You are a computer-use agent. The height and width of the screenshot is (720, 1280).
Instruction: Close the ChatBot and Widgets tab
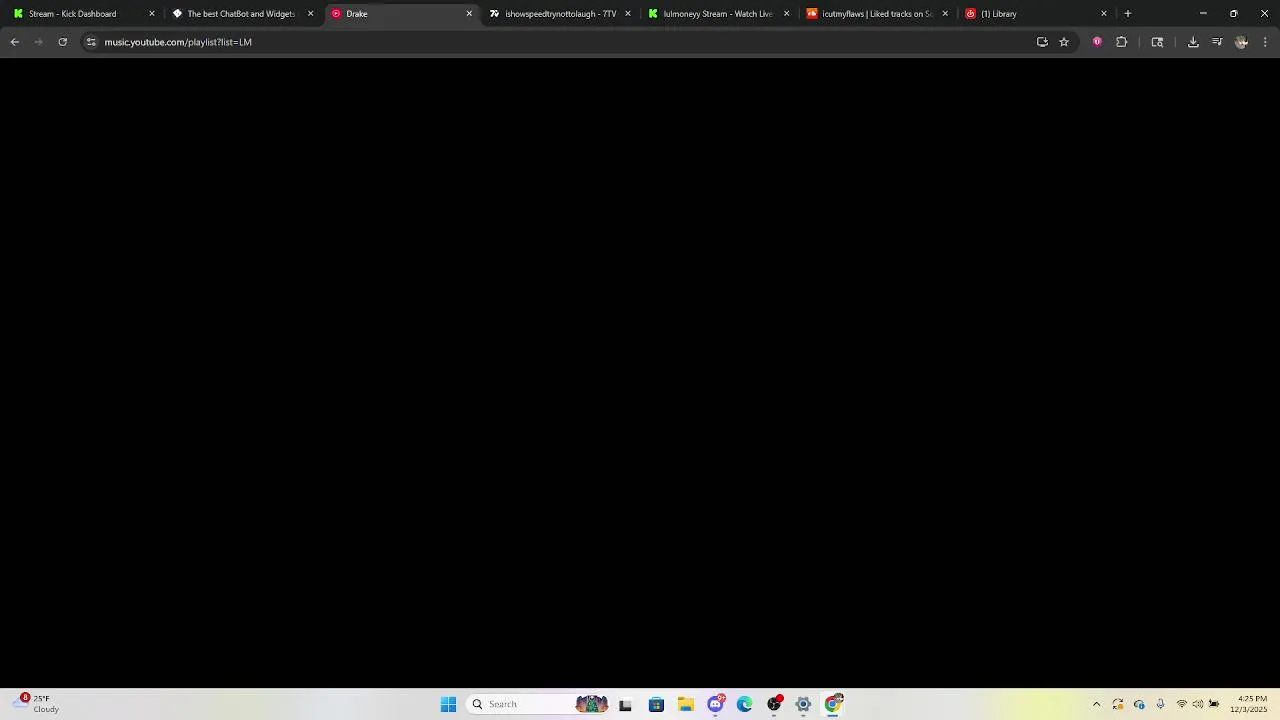pyautogui.click(x=310, y=14)
